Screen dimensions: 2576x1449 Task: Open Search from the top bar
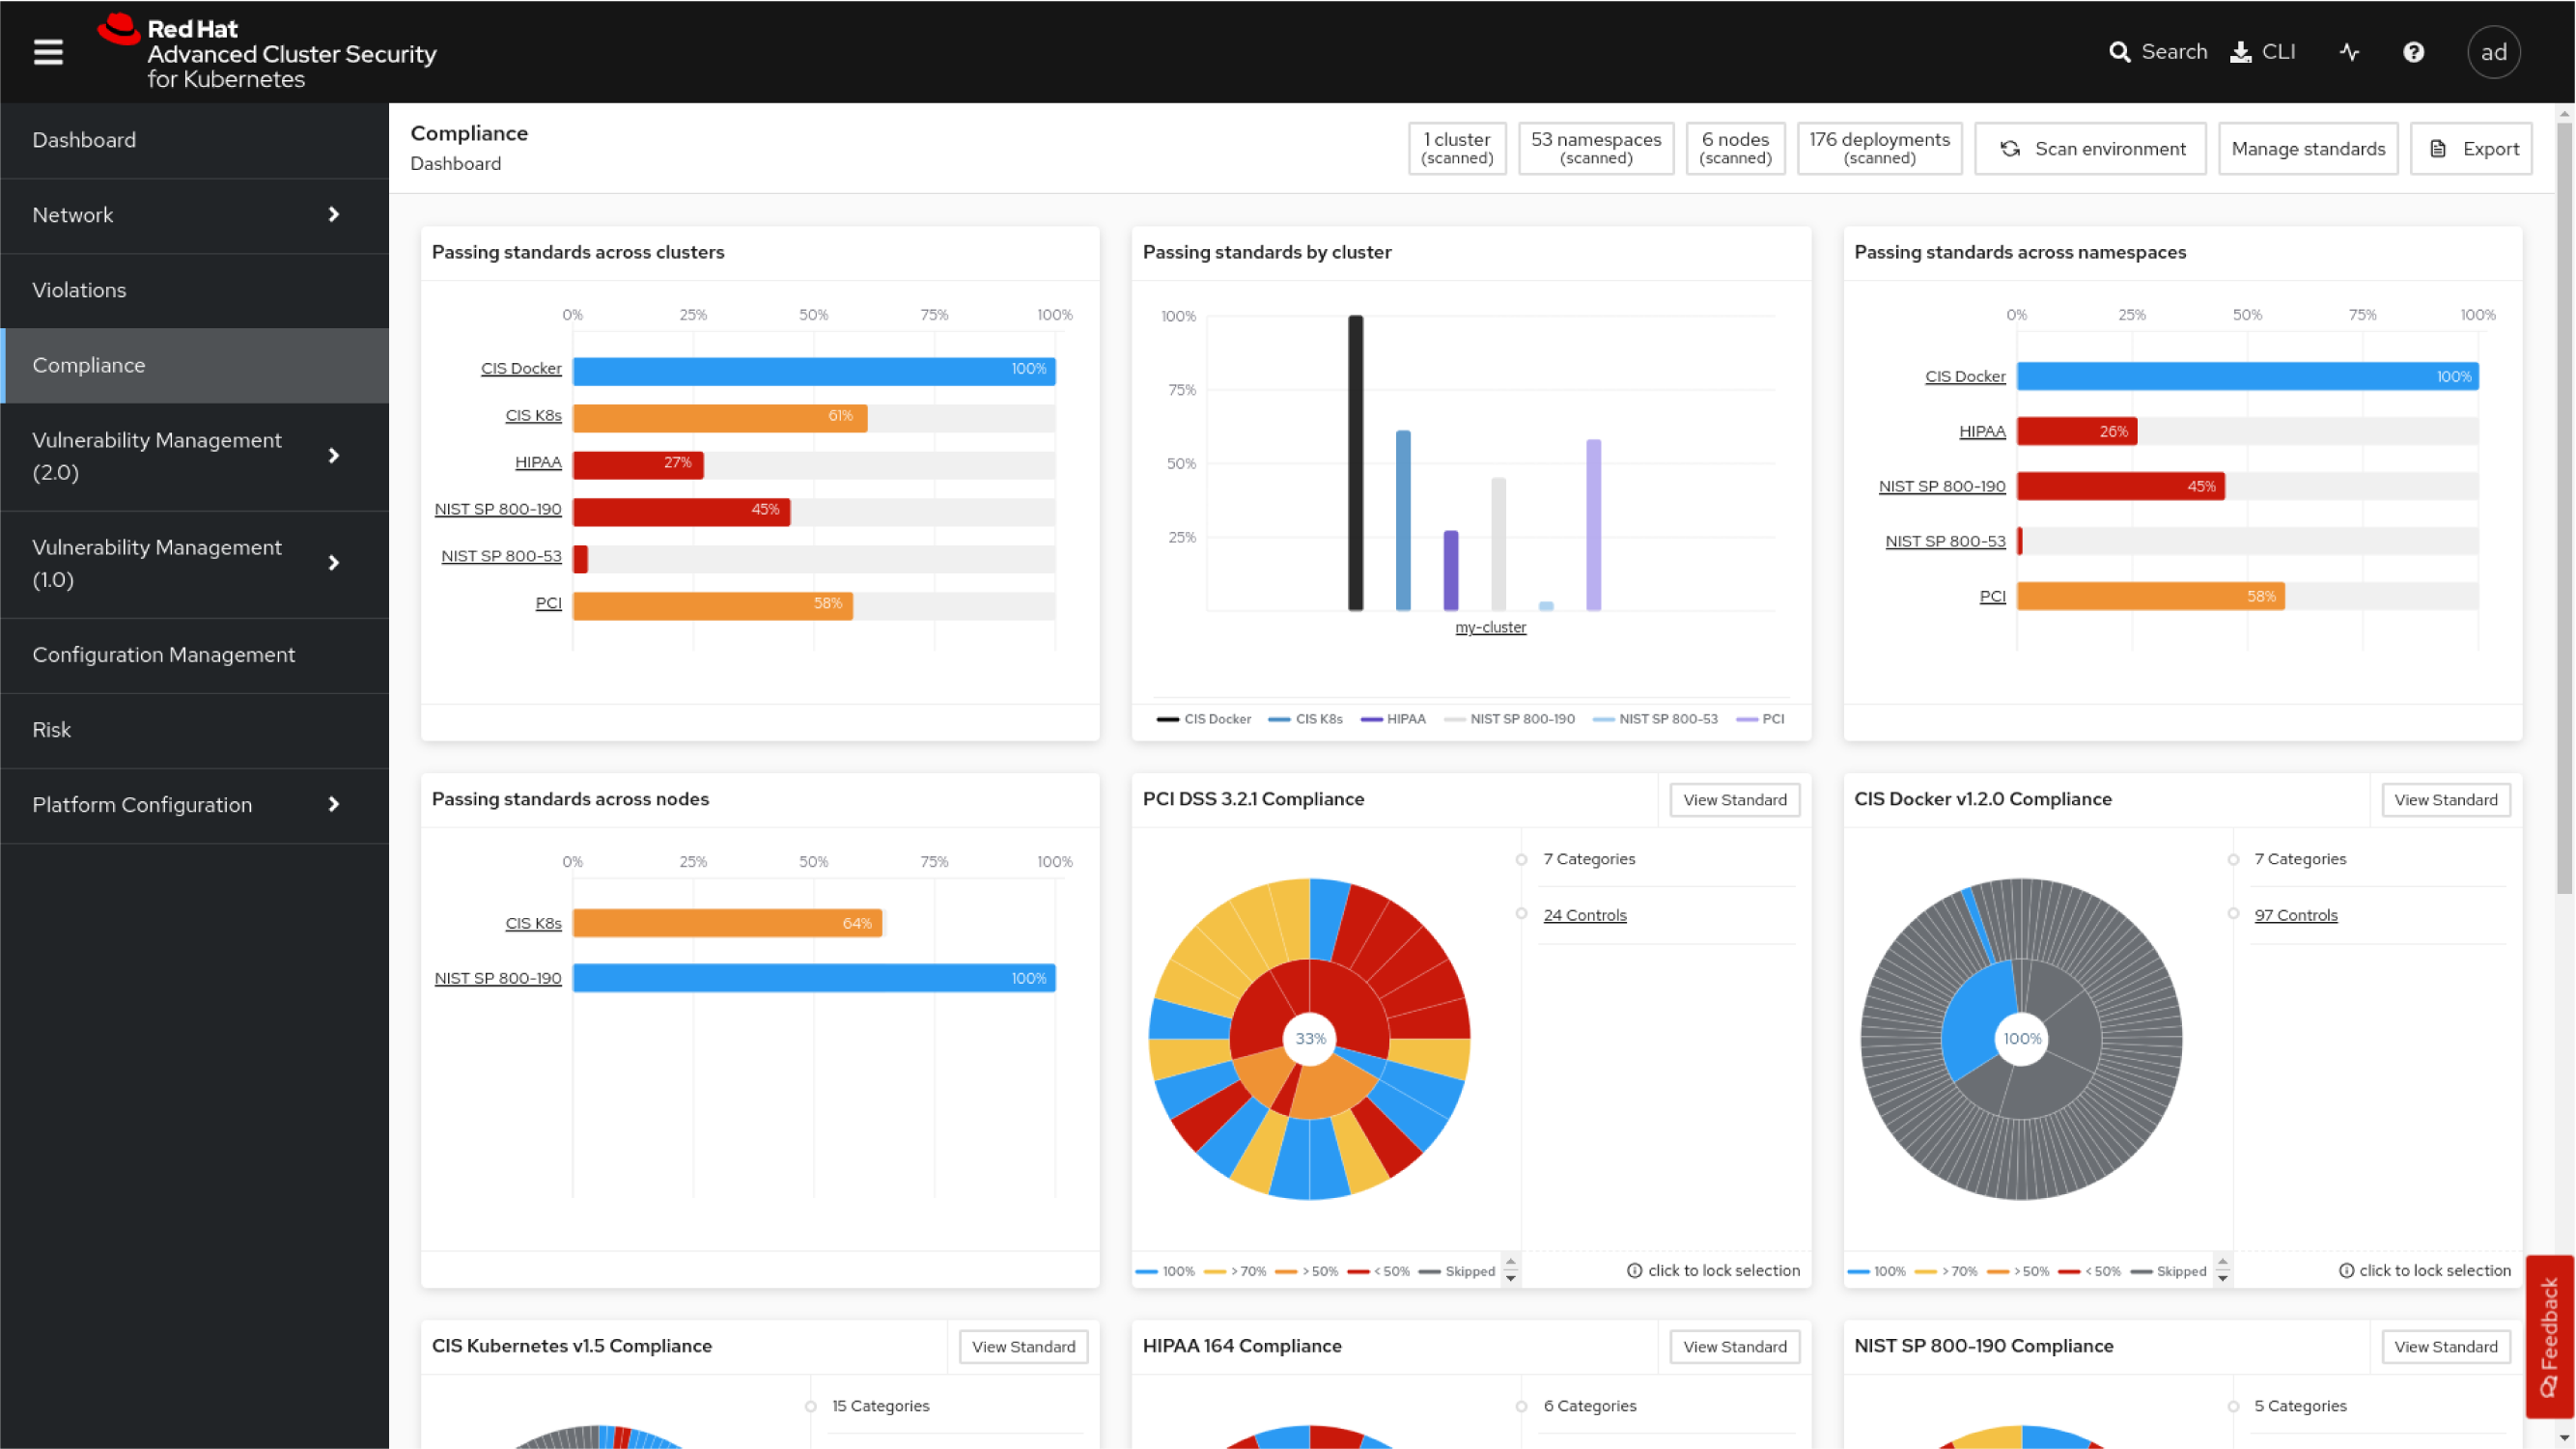click(2157, 51)
